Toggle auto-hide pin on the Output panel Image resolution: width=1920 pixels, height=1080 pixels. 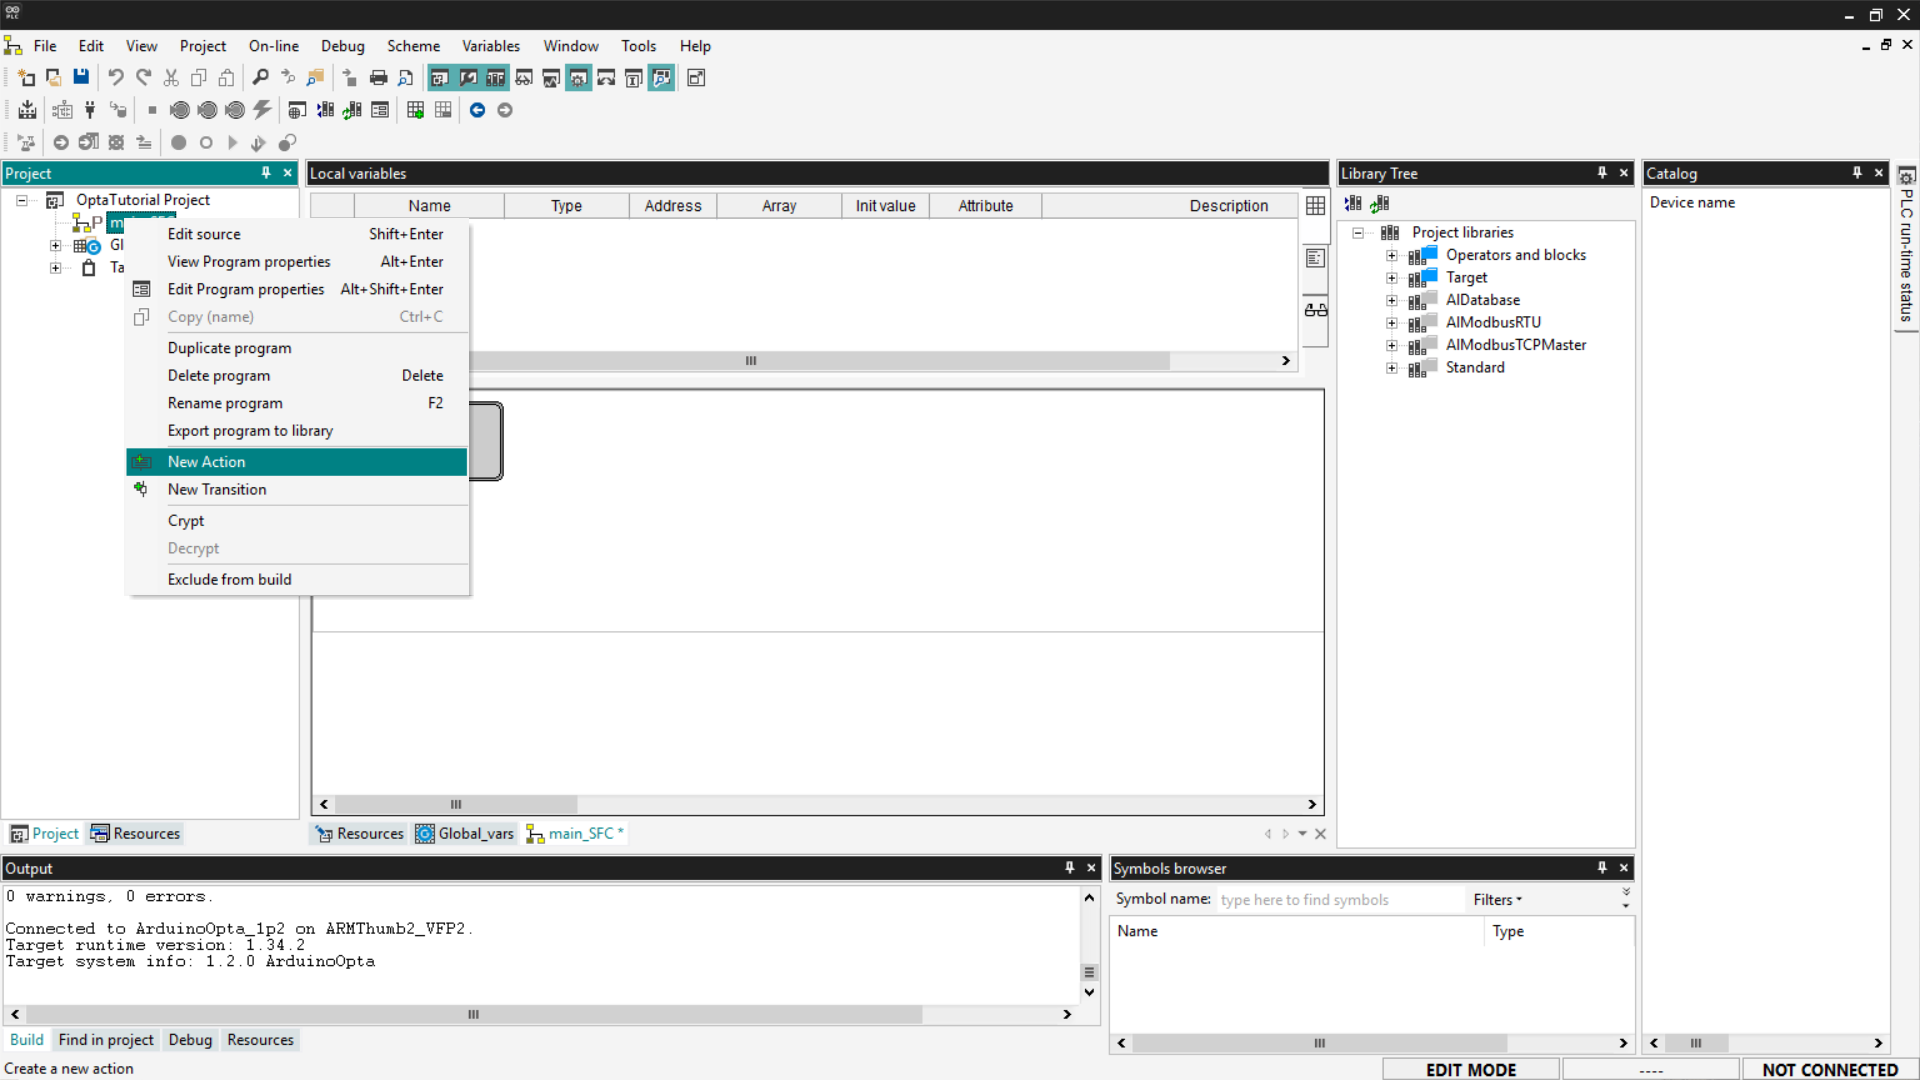(x=1069, y=868)
